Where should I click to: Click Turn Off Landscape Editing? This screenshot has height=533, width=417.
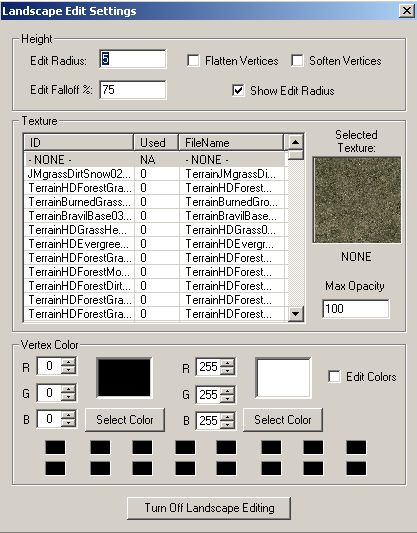pyautogui.click(x=209, y=508)
